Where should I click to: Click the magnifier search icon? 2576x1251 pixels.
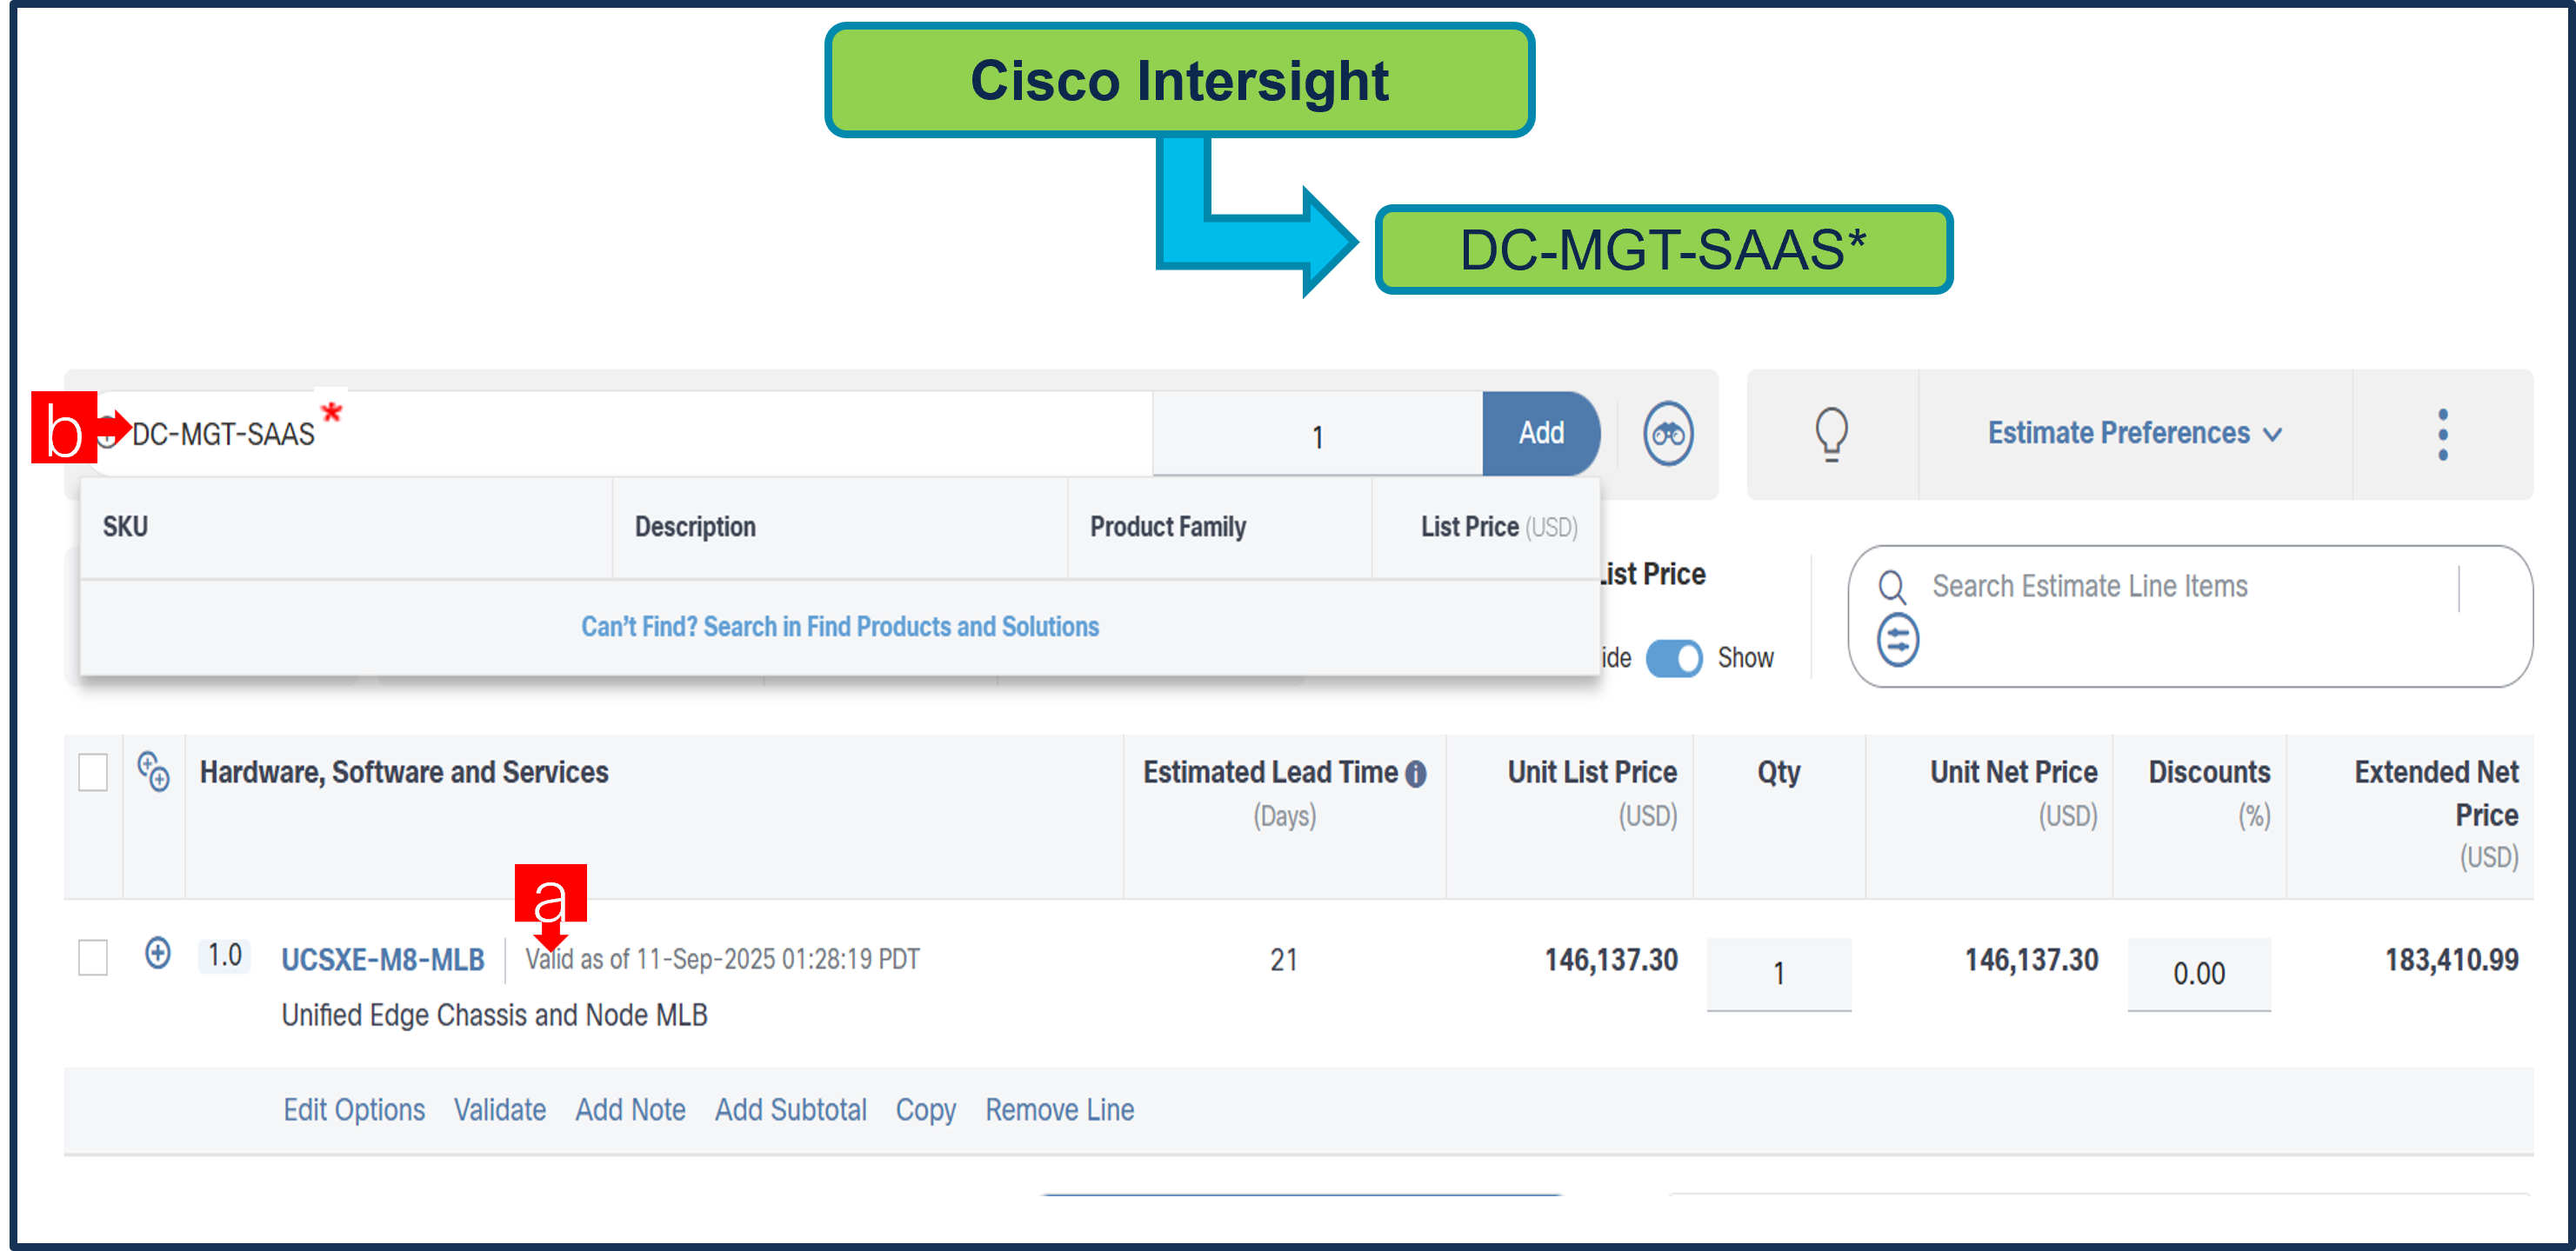coord(1892,586)
